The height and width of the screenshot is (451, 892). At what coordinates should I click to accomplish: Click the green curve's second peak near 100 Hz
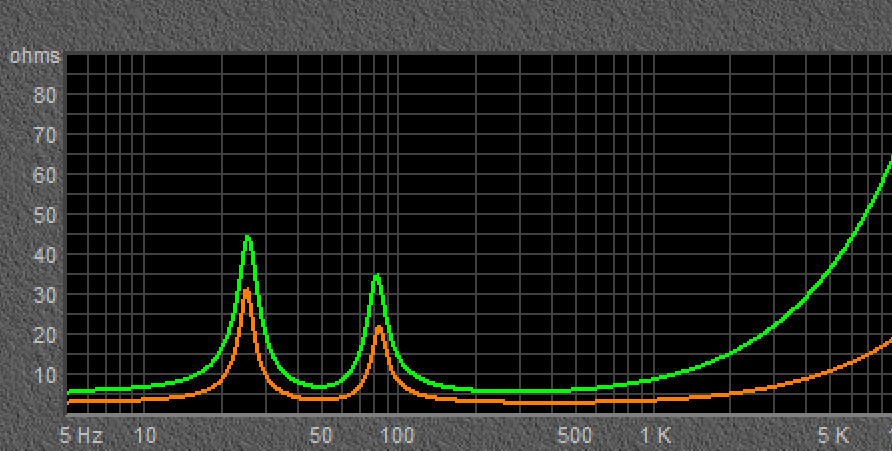376,276
